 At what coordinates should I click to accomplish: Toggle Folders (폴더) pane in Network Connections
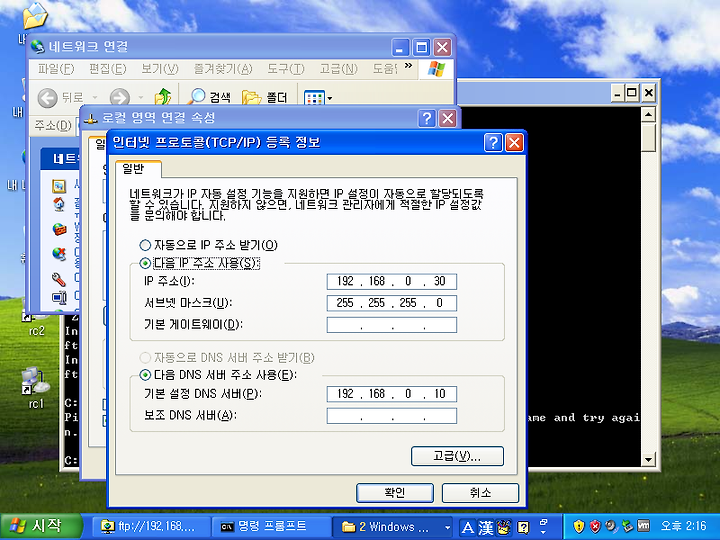[x=265, y=97]
